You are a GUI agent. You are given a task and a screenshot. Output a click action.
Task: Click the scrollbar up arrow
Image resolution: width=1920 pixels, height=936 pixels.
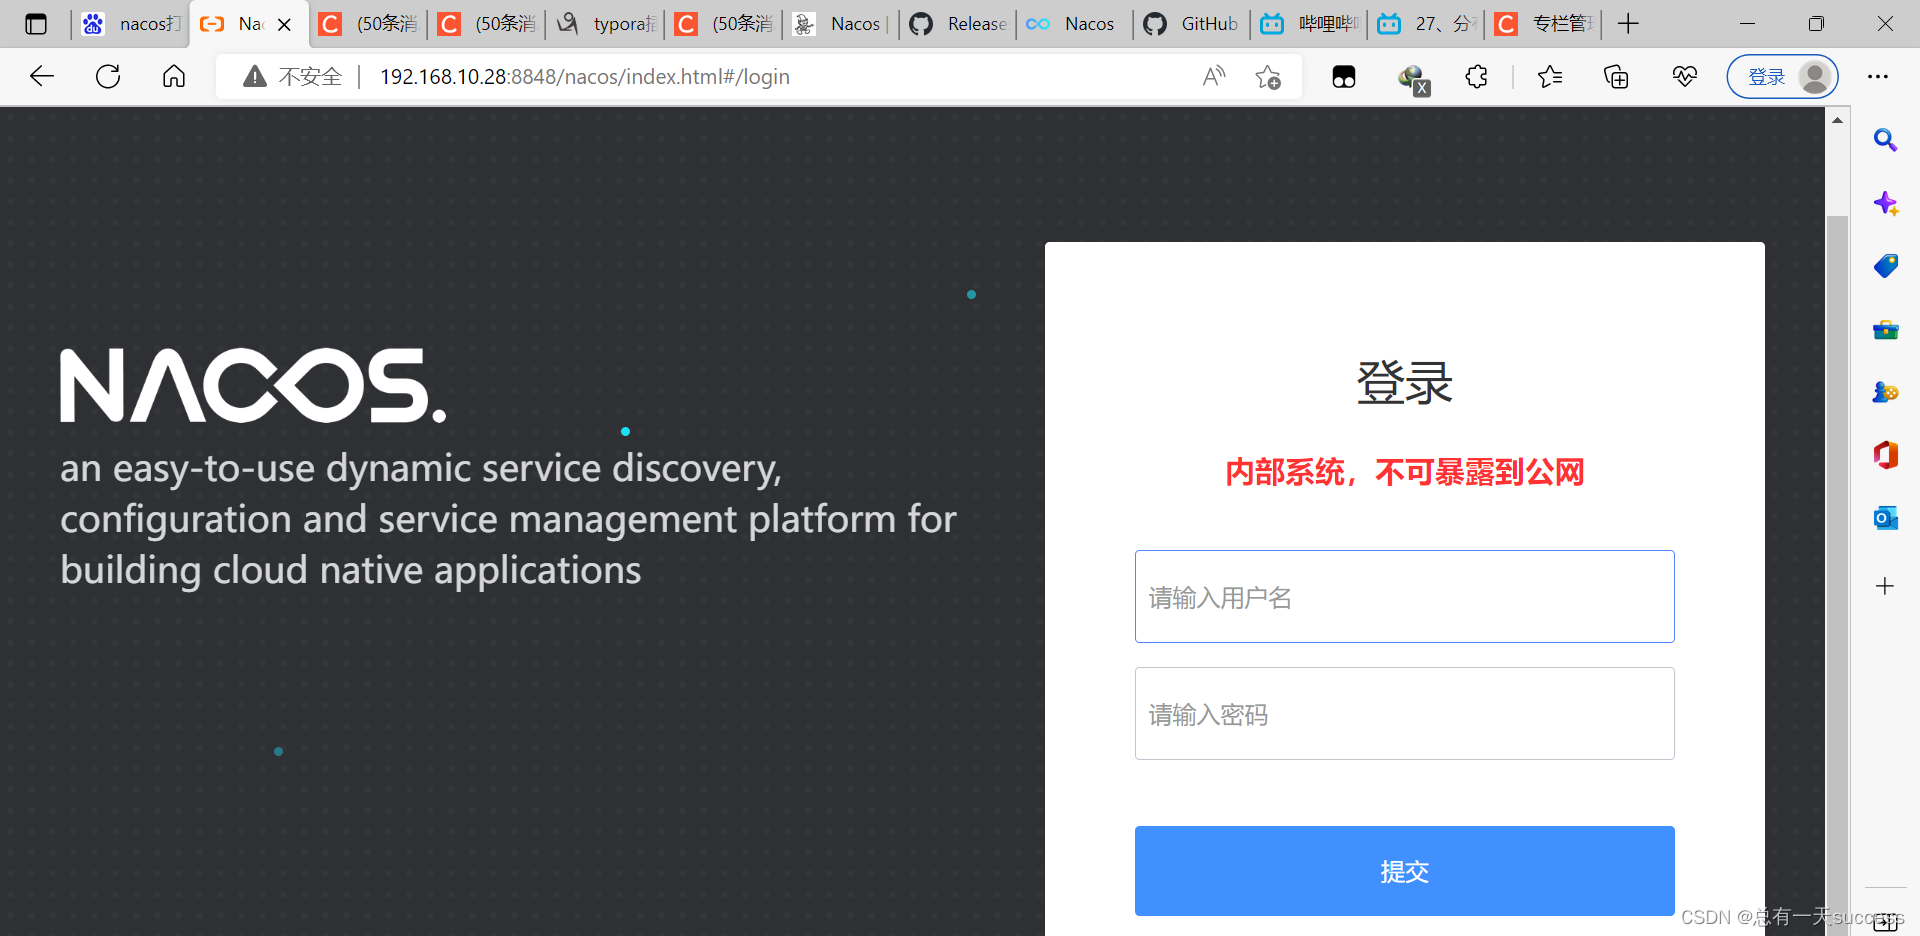pos(1837,120)
